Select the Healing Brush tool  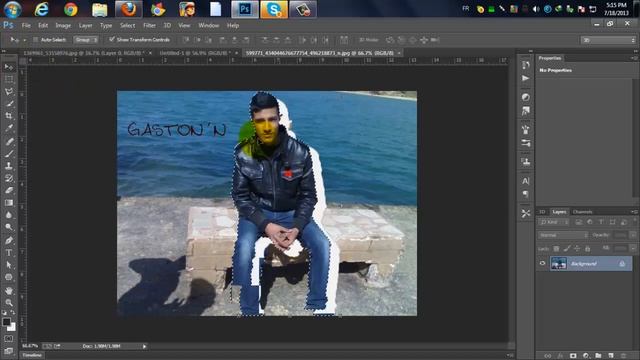tap(9, 141)
